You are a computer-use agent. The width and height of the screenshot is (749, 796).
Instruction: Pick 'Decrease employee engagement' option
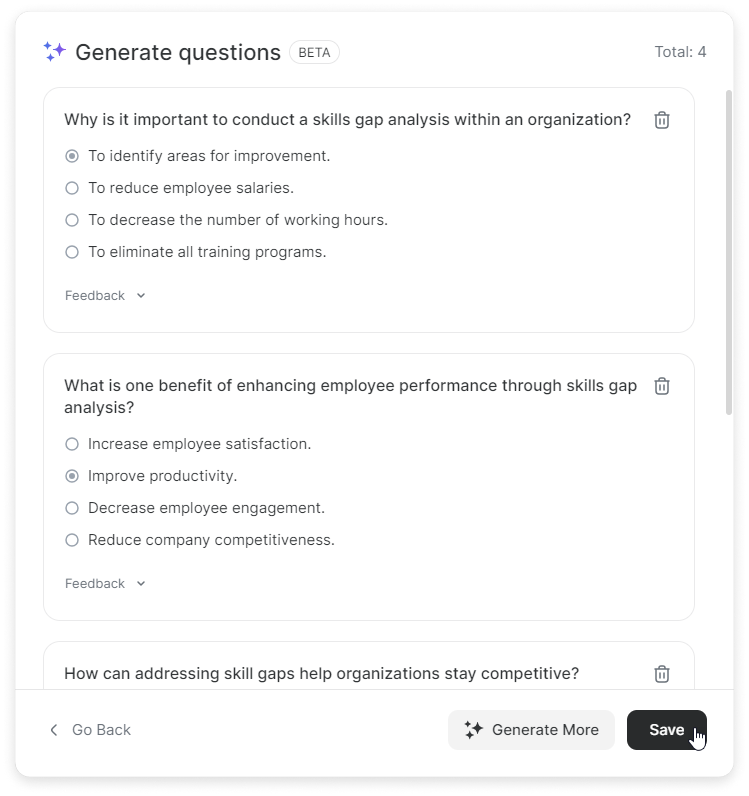(x=72, y=508)
